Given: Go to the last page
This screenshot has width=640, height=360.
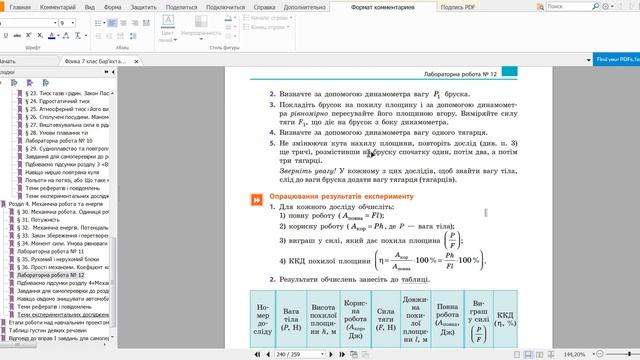Looking at the screenshot, I should [x=342, y=354].
